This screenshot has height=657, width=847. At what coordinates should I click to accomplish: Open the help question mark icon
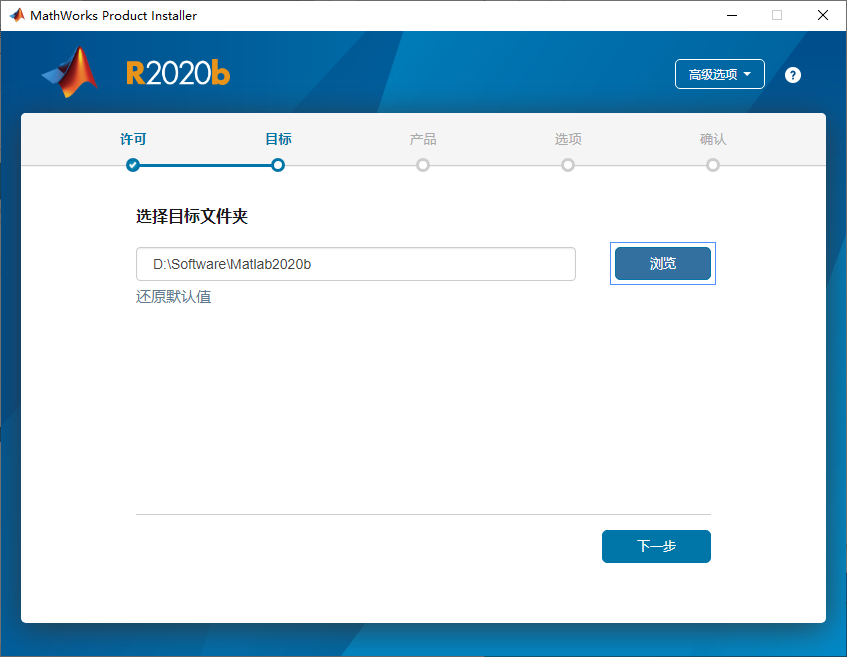click(792, 74)
